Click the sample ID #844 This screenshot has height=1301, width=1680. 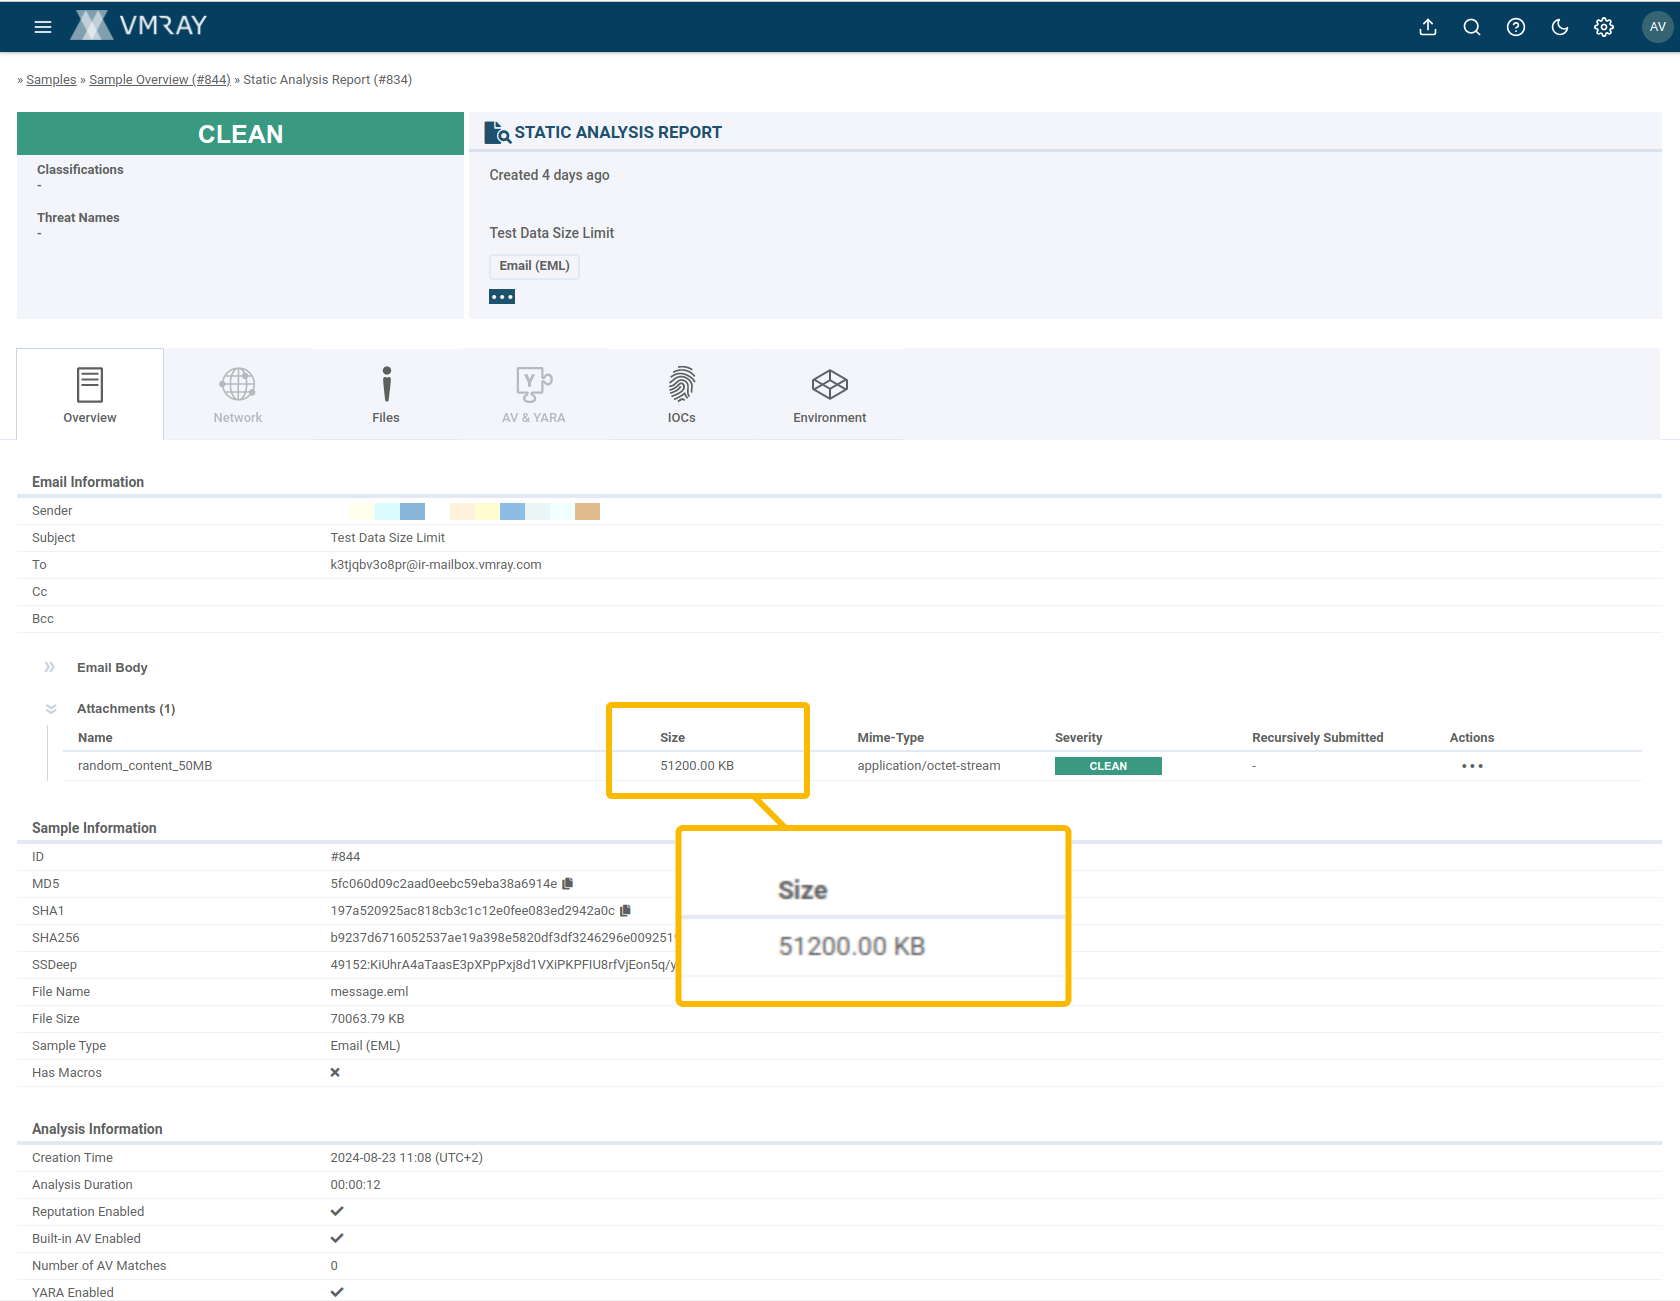[345, 857]
